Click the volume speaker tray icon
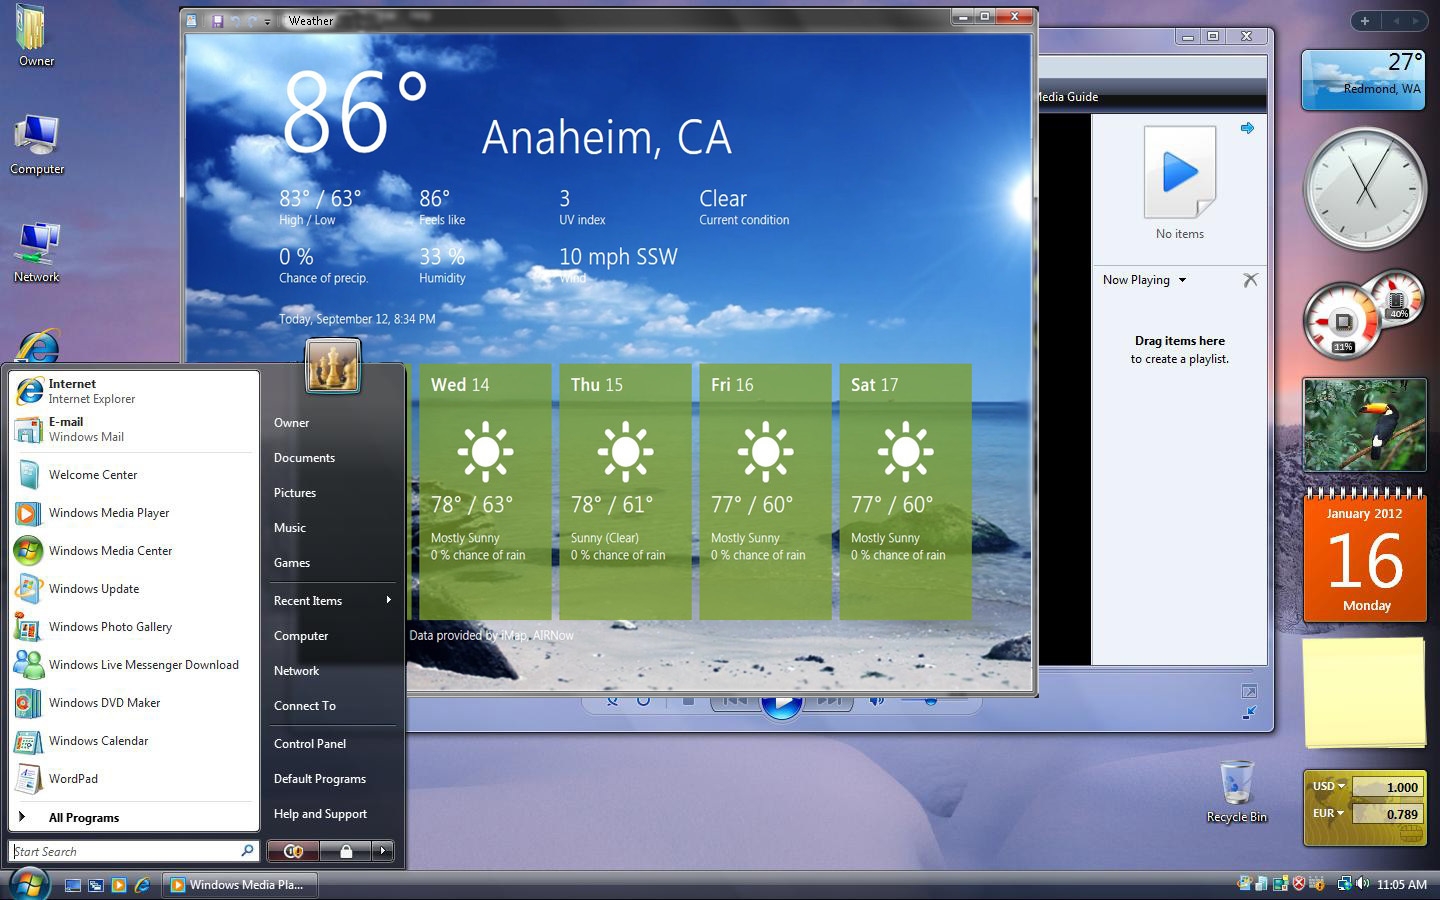Screen dimensions: 1440x900 [x=1362, y=884]
